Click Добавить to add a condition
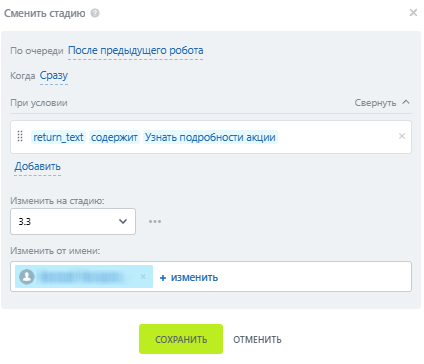 (x=38, y=166)
